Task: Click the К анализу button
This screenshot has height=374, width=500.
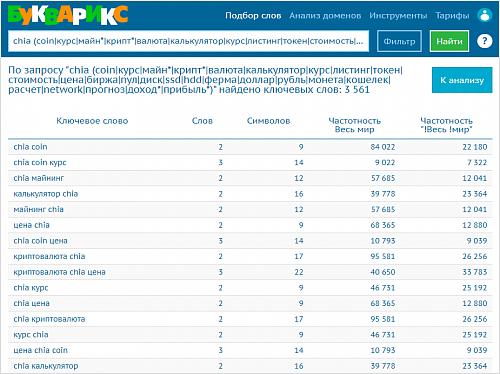Action: (462, 80)
